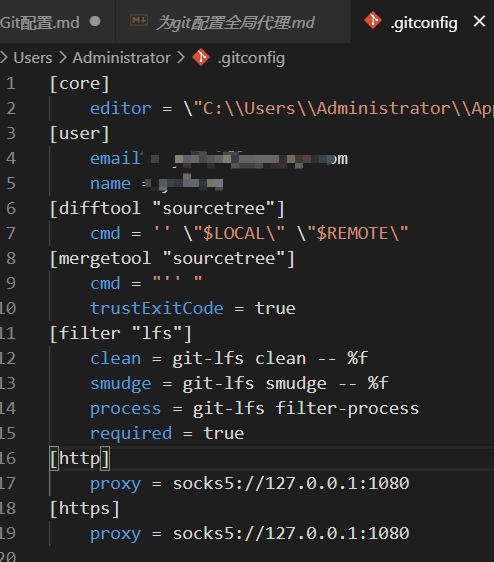Image resolution: width=494 pixels, height=562 pixels.
Task: Open the Users breadcrumb folder
Action: click(33, 58)
